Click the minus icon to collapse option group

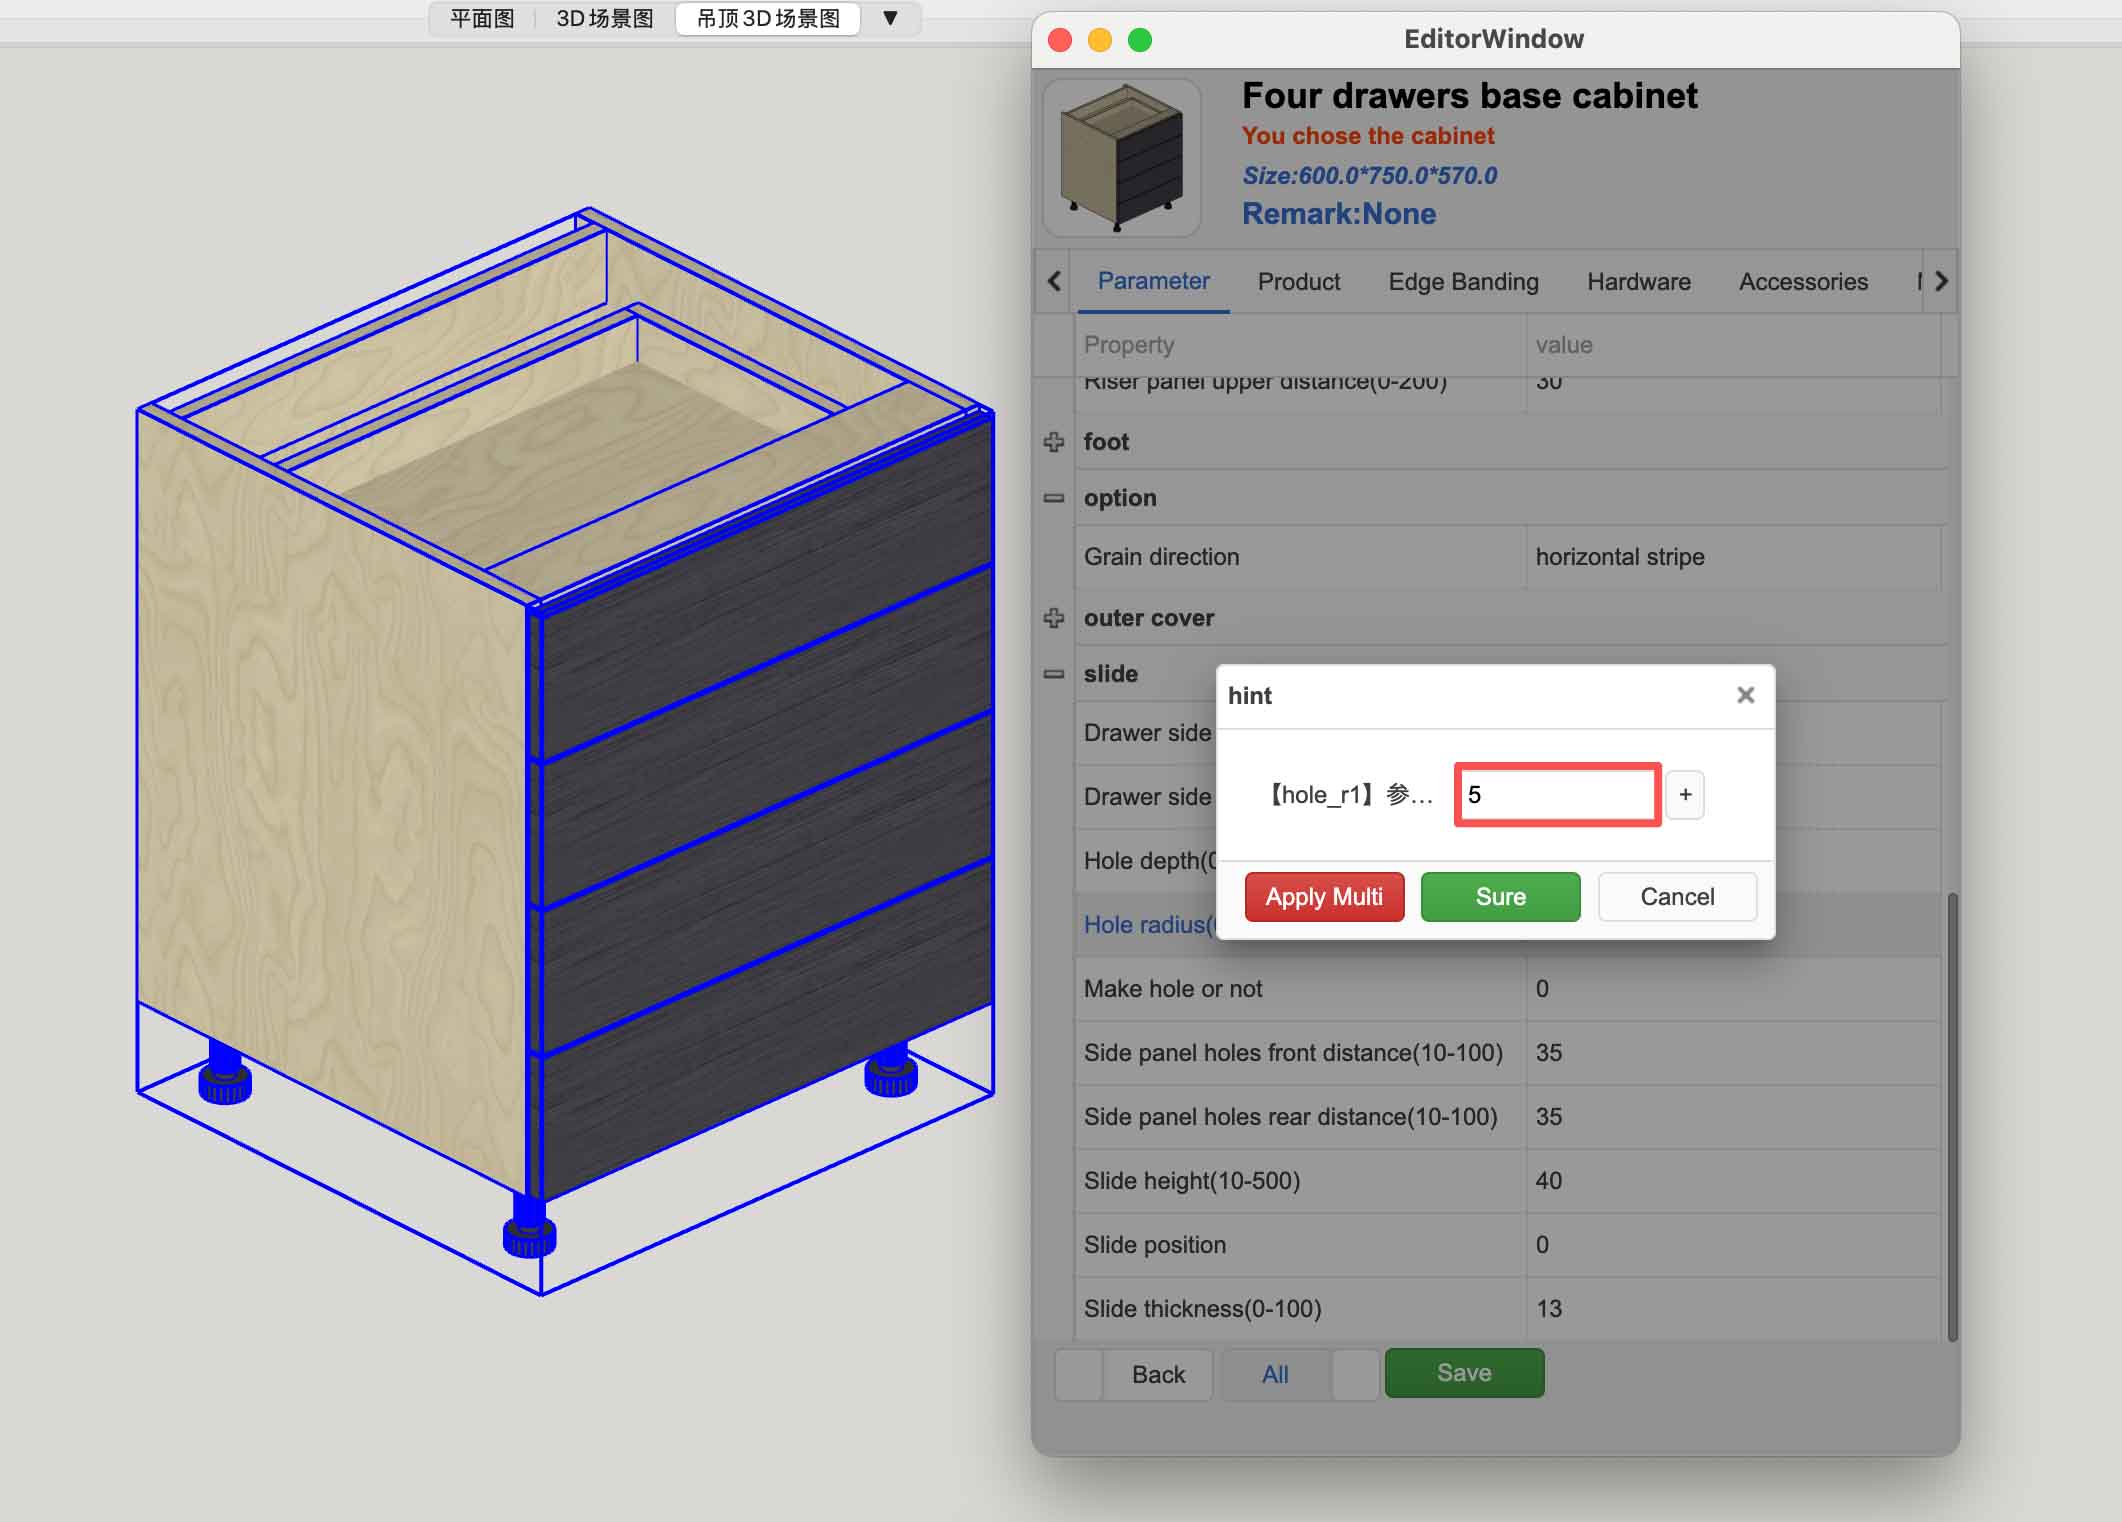point(1052,497)
